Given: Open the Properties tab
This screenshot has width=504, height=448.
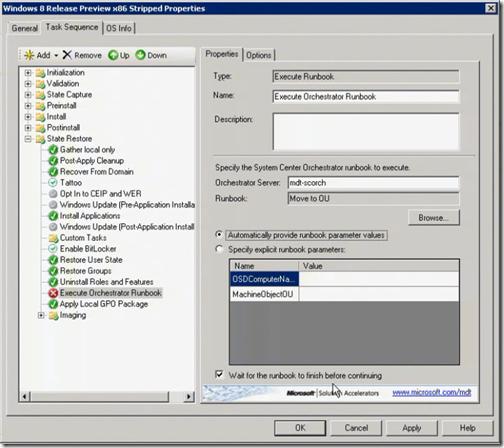Looking at the screenshot, I should point(222,54).
